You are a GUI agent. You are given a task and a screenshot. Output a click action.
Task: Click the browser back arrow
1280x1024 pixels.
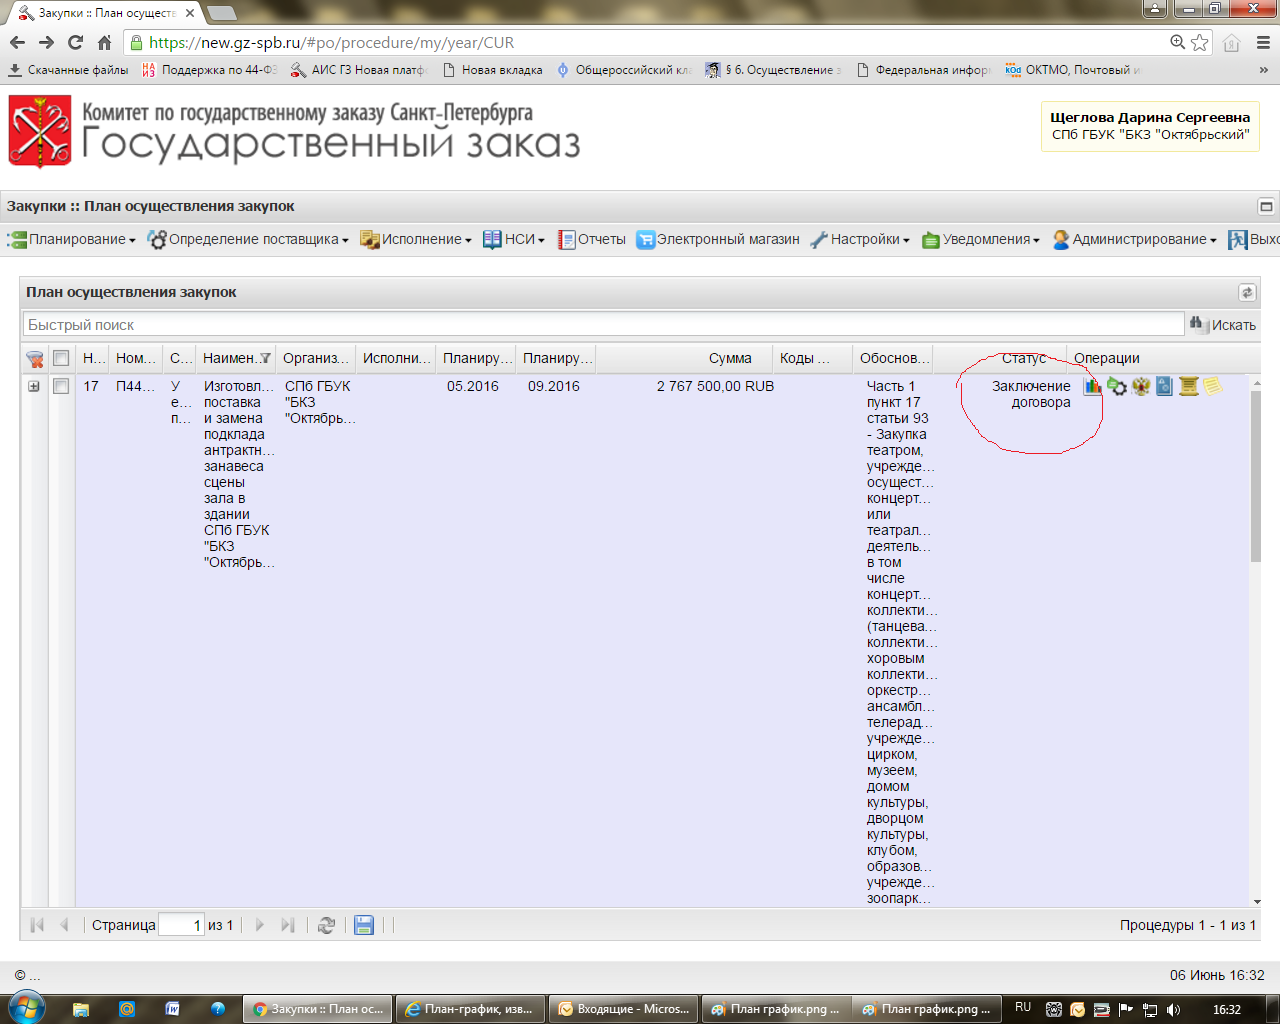(x=17, y=42)
